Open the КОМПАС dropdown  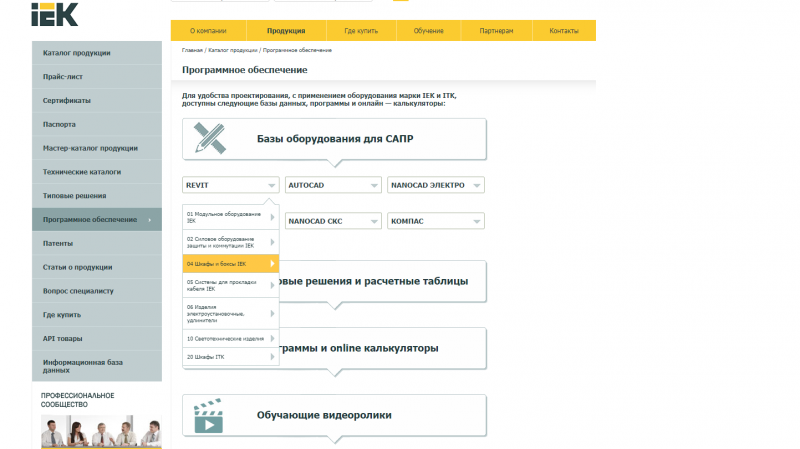[436, 221]
